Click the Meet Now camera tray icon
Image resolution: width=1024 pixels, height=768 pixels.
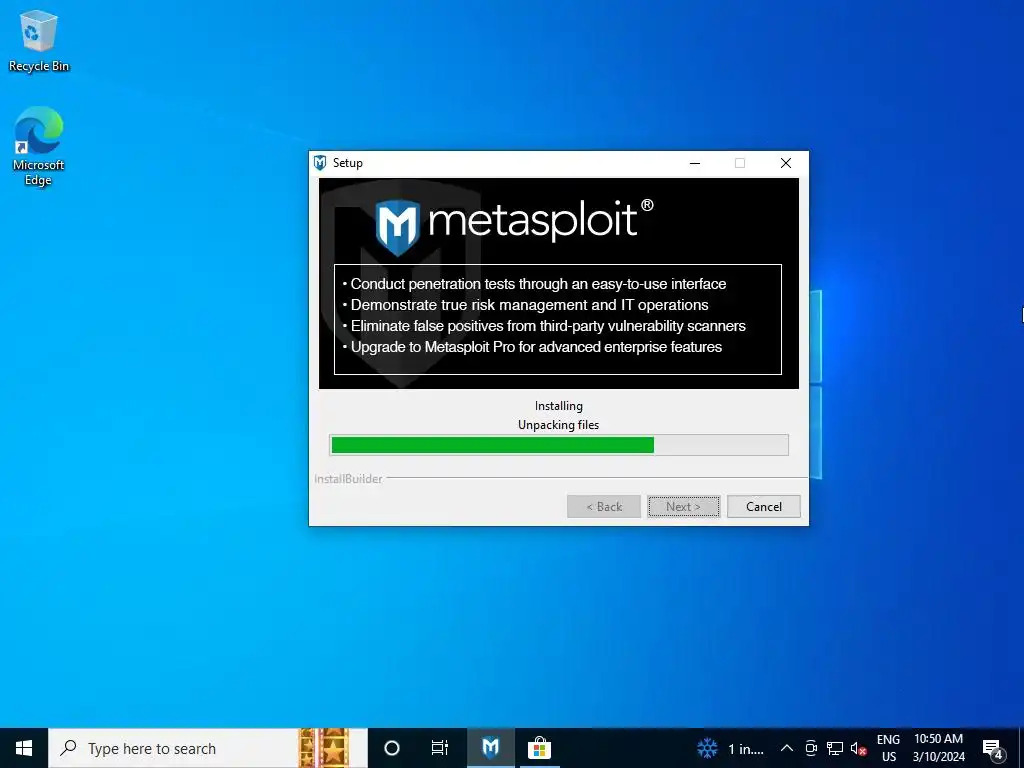pyautogui.click(x=811, y=748)
